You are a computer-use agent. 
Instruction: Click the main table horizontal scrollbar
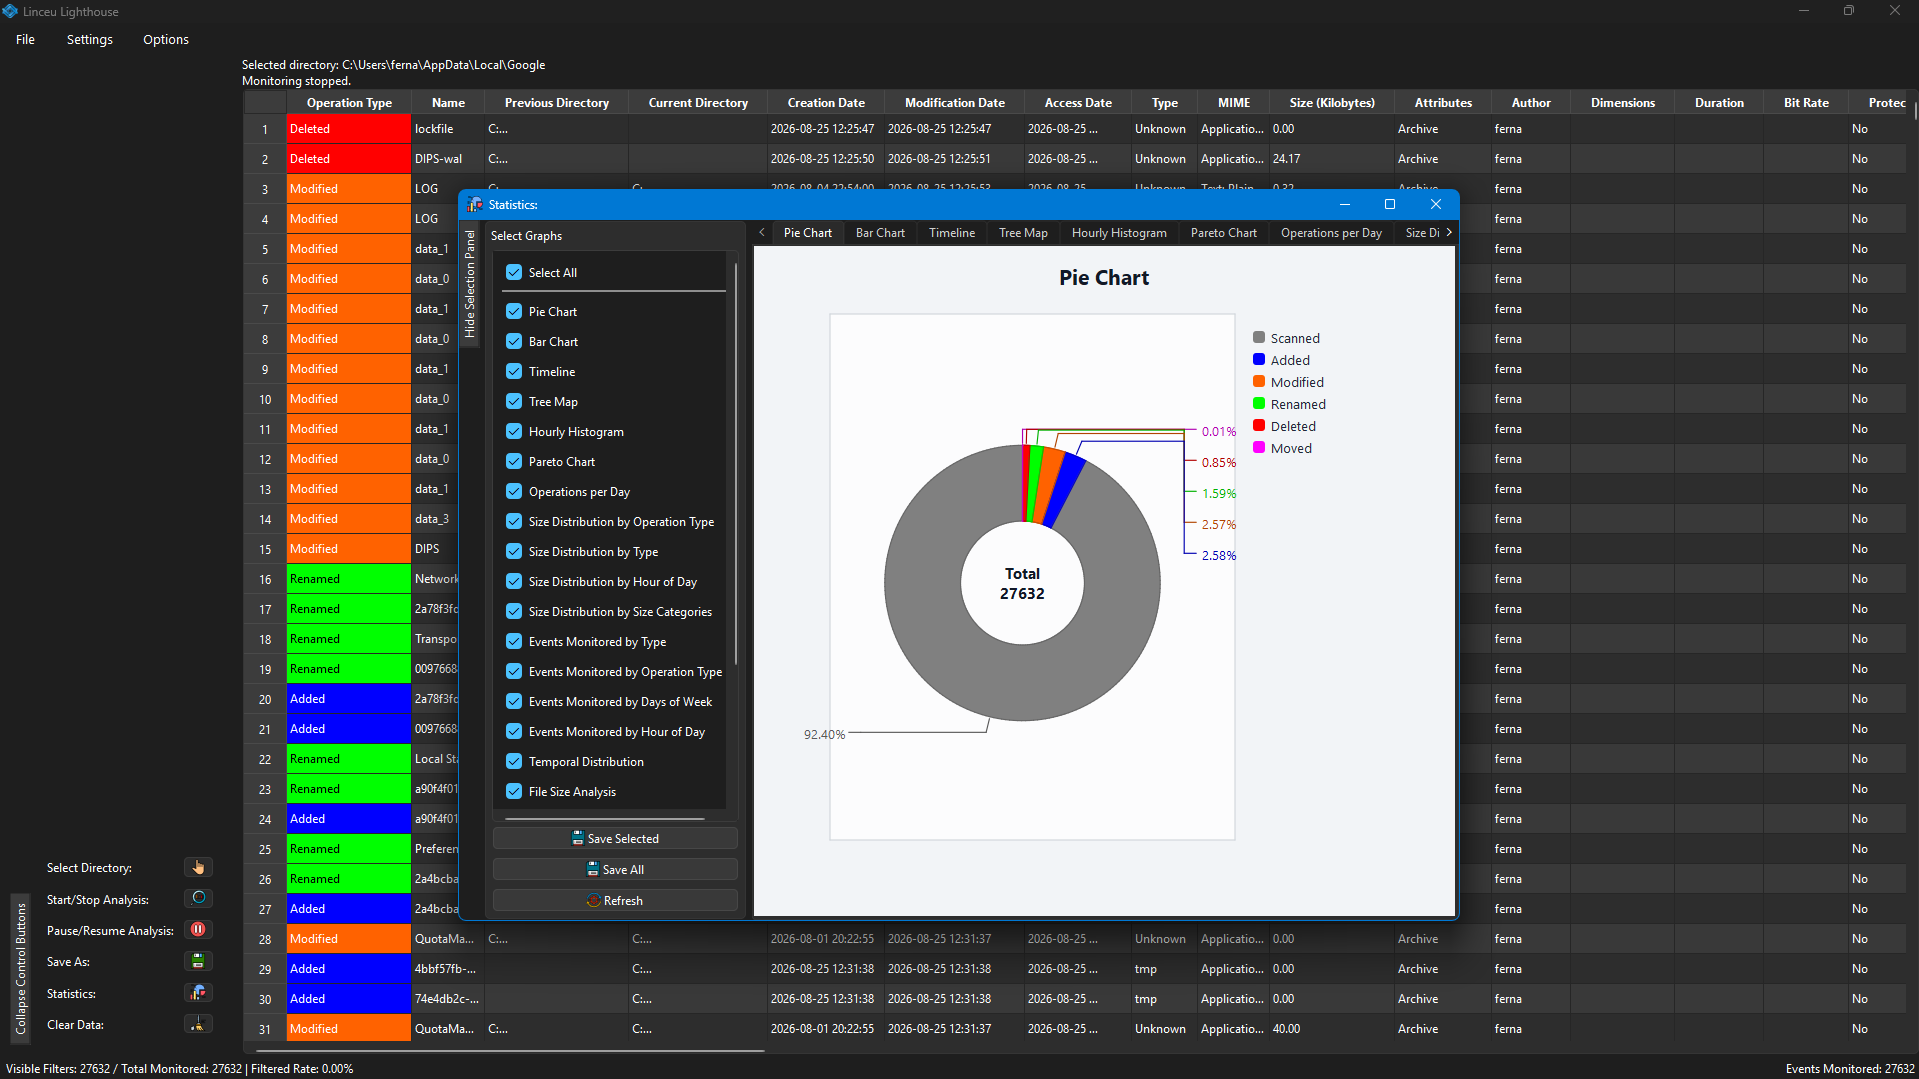[510, 1050]
